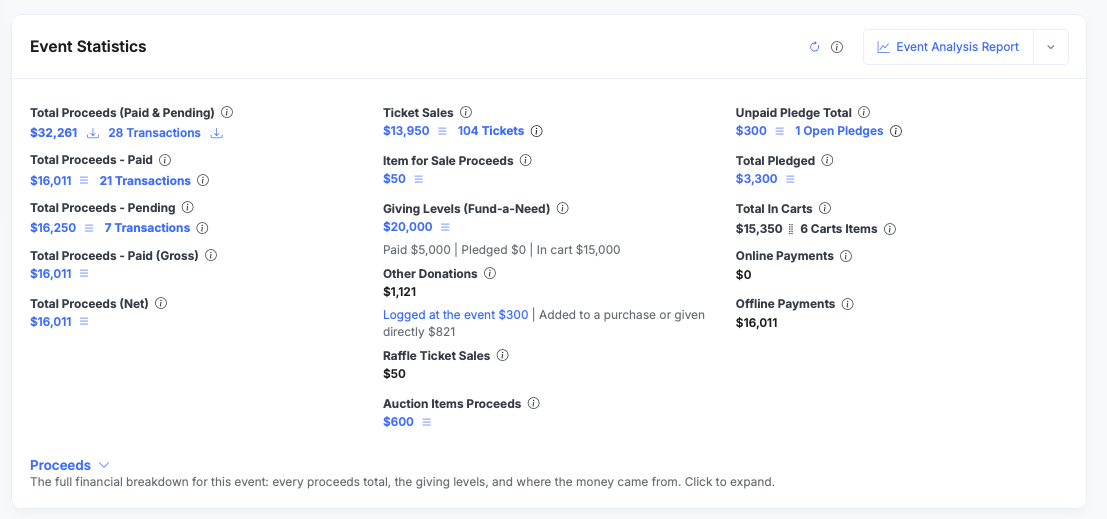
Task: Show info next to 1 Open Pledges
Action: [x=896, y=131]
